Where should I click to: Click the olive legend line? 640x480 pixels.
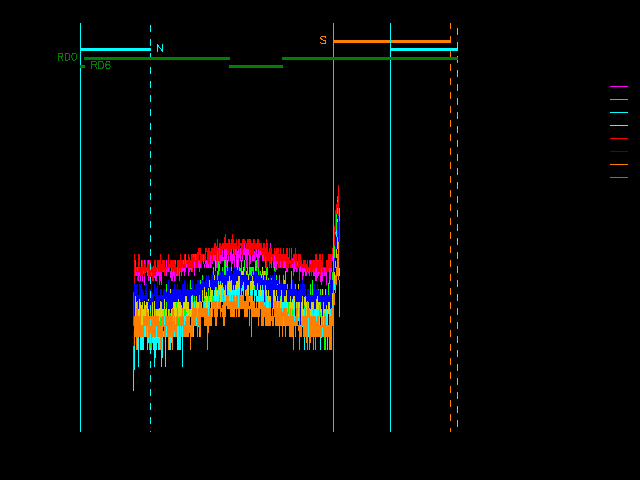(x=619, y=178)
